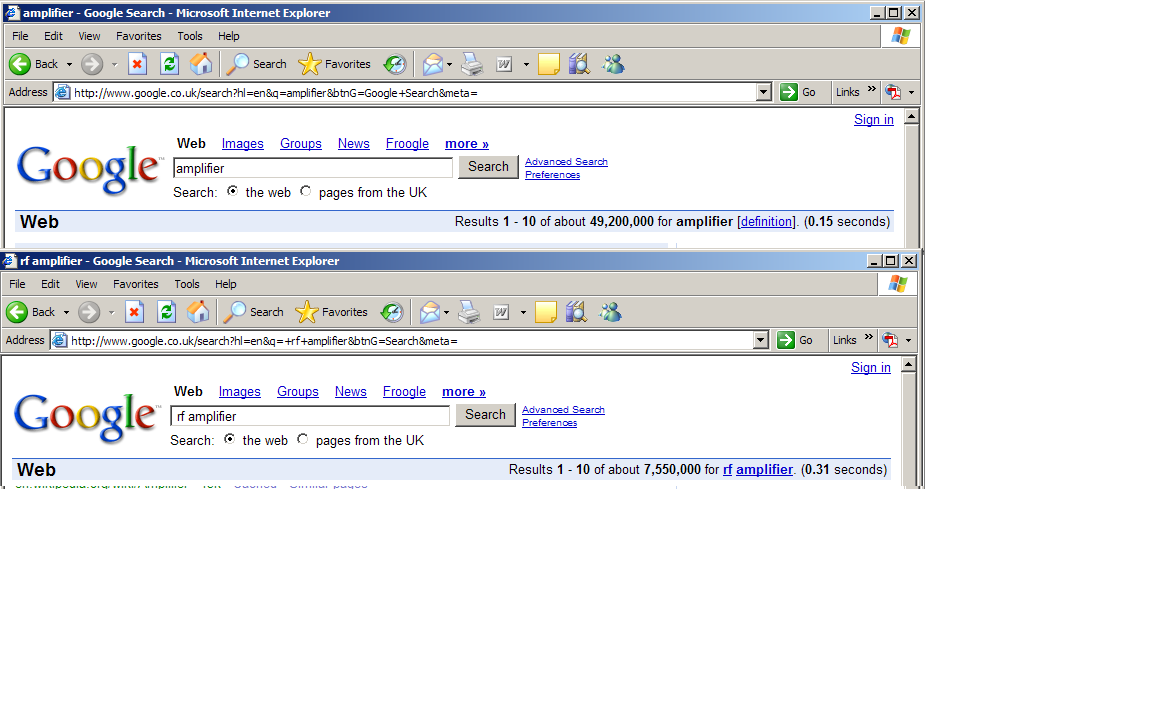1164x709 pixels.
Task: Click Back arrow in rf amplifier window
Action: click(x=17, y=313)
